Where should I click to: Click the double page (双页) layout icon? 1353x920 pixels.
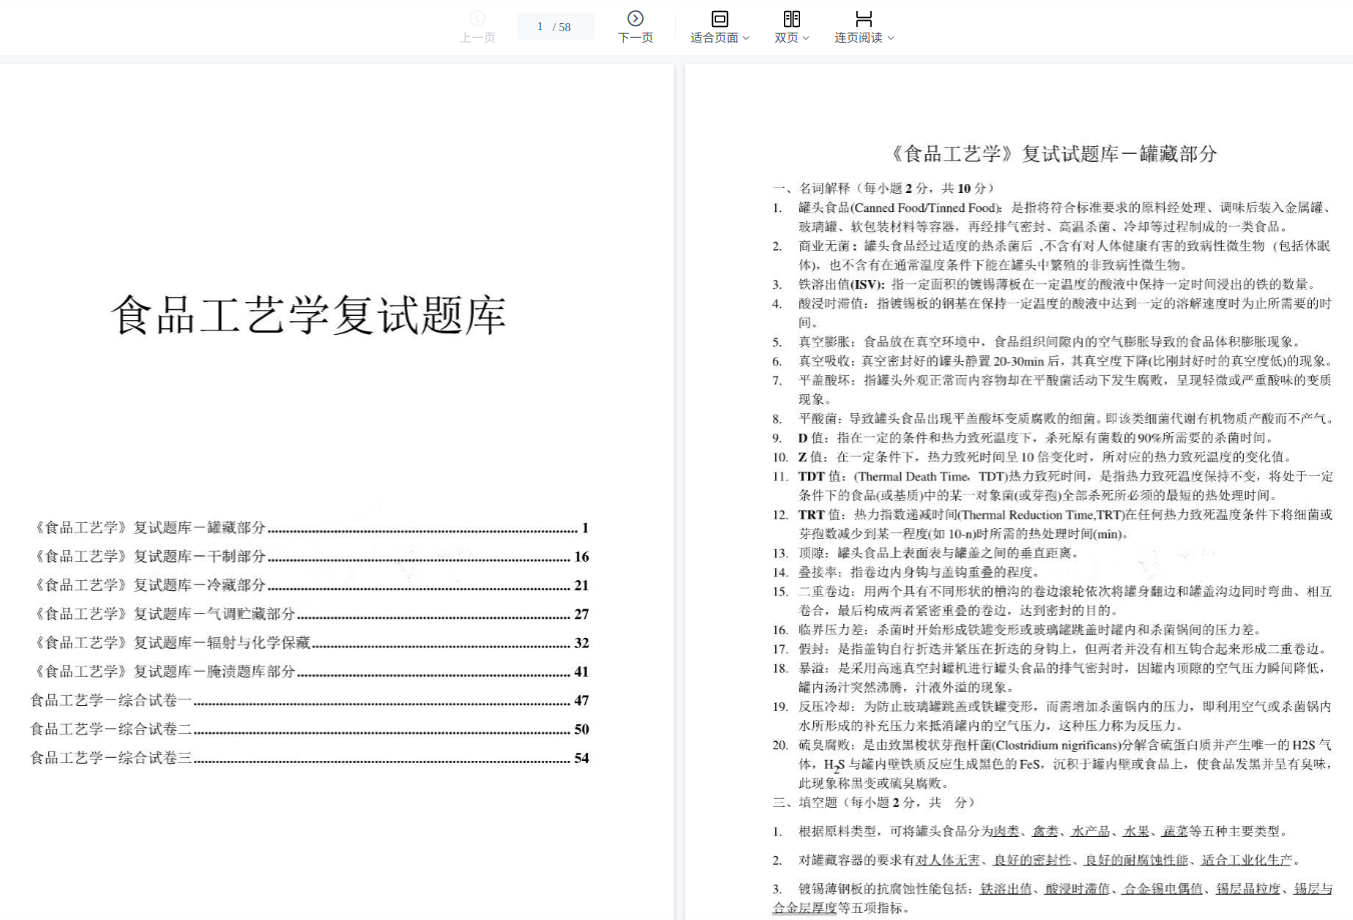pos(791,19)
